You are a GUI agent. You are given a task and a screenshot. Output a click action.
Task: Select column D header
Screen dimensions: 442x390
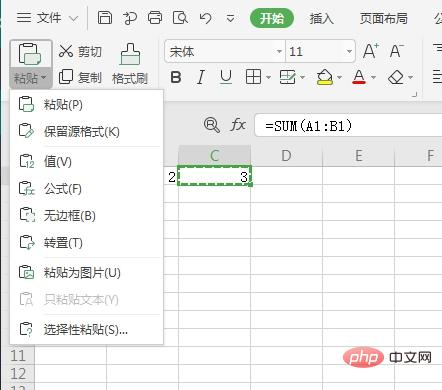pyautogui.click(x=286, y=155)
